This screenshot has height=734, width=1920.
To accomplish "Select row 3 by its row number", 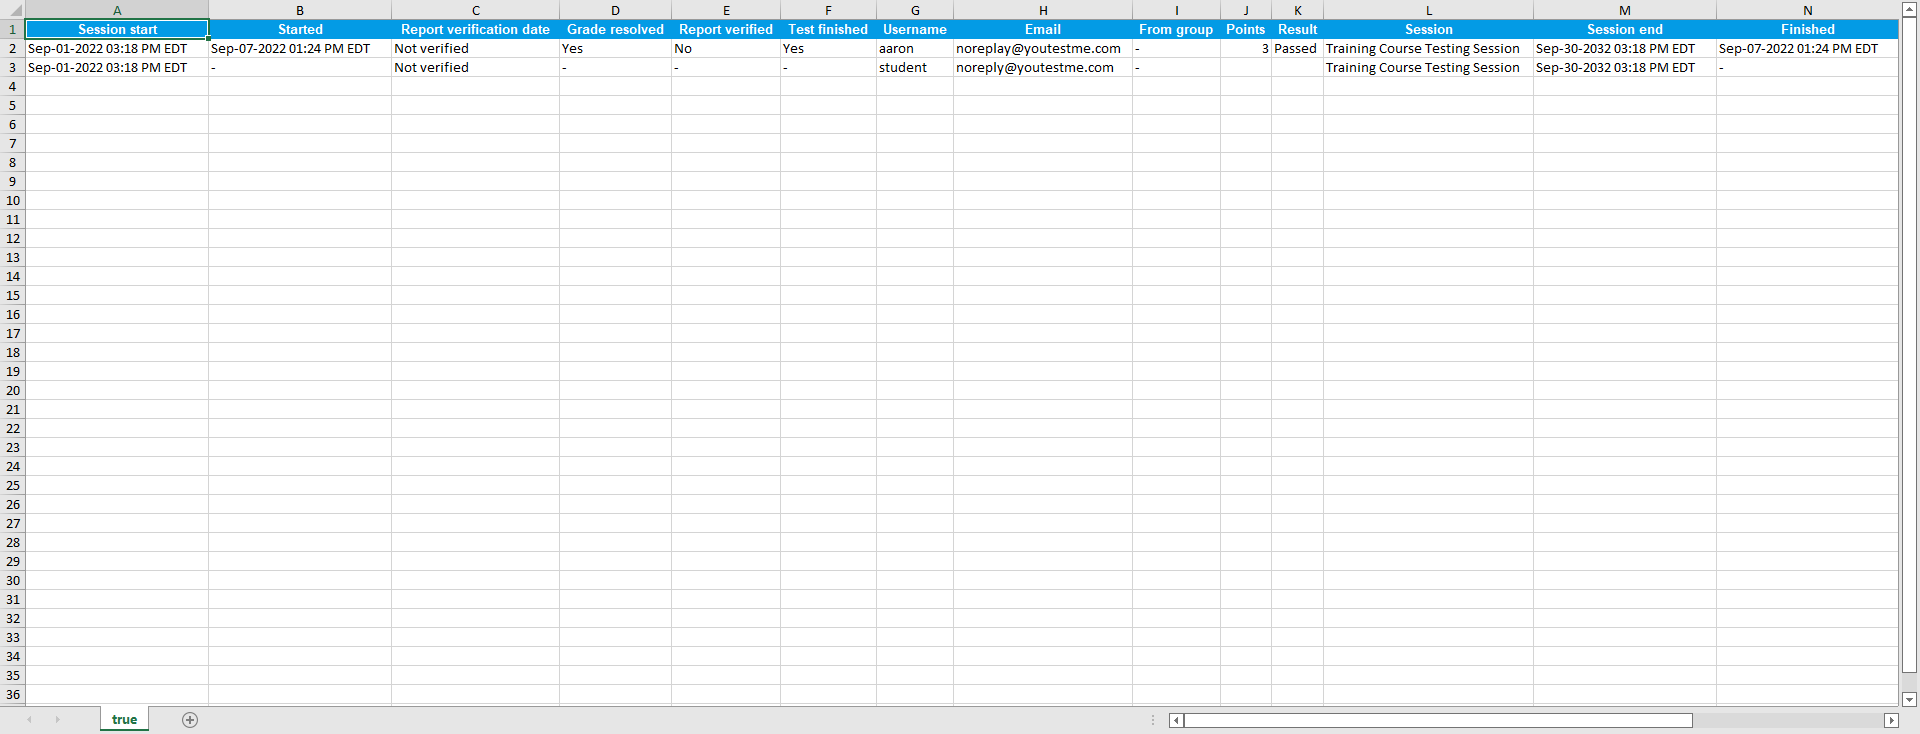I will point(13,67).
